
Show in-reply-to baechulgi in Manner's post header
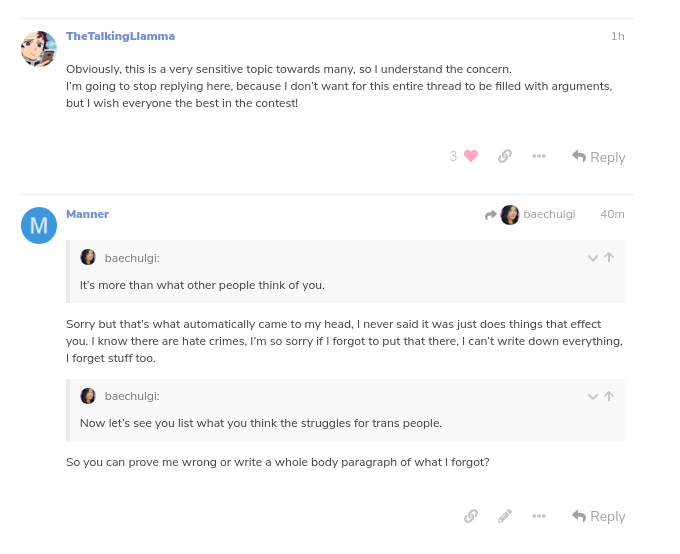[530, 214]
